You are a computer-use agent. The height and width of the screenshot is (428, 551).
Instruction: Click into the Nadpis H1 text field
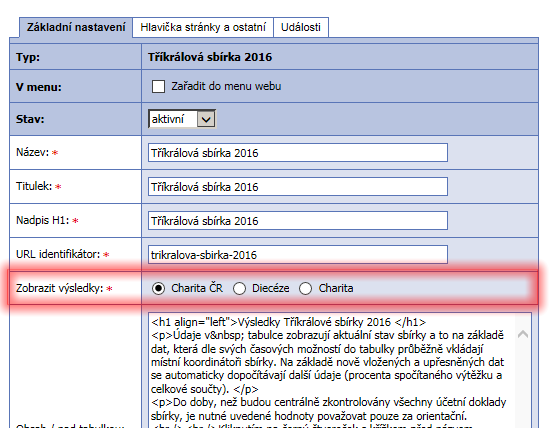click(x=298, y=221)
